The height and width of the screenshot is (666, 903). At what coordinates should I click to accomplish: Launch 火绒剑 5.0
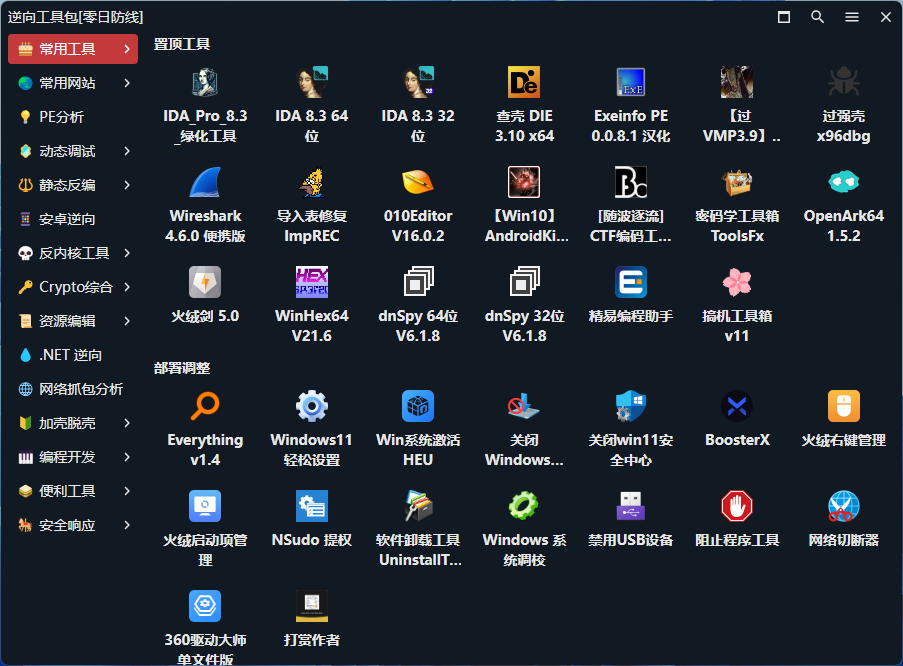tap(205, 295)
